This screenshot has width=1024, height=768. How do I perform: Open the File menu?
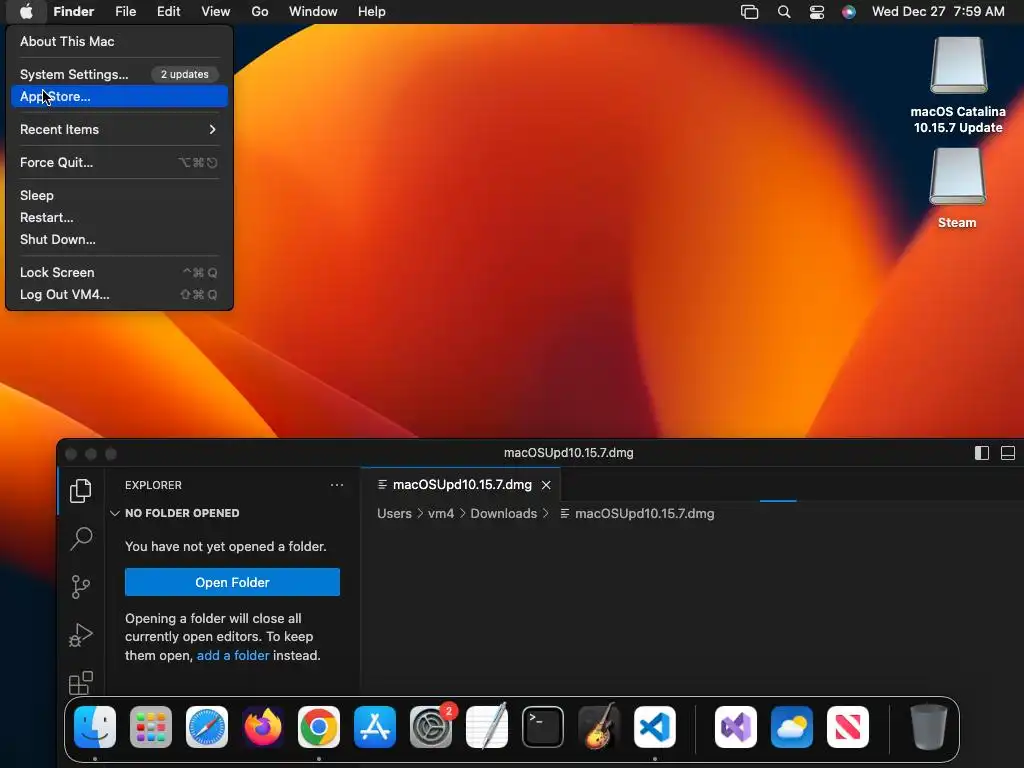pyautogui.click(x=125, y=12)
